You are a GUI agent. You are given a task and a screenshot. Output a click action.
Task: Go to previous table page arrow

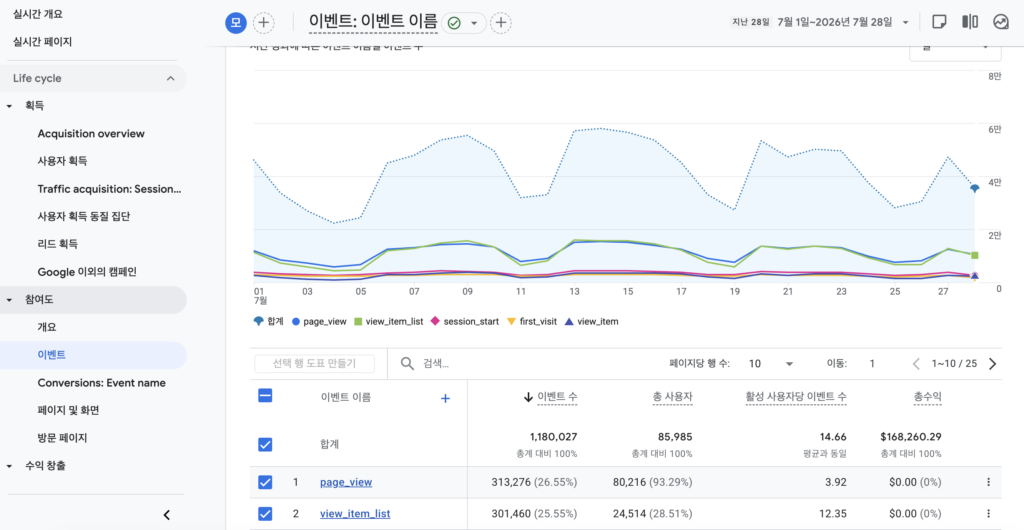click(916, 364)
